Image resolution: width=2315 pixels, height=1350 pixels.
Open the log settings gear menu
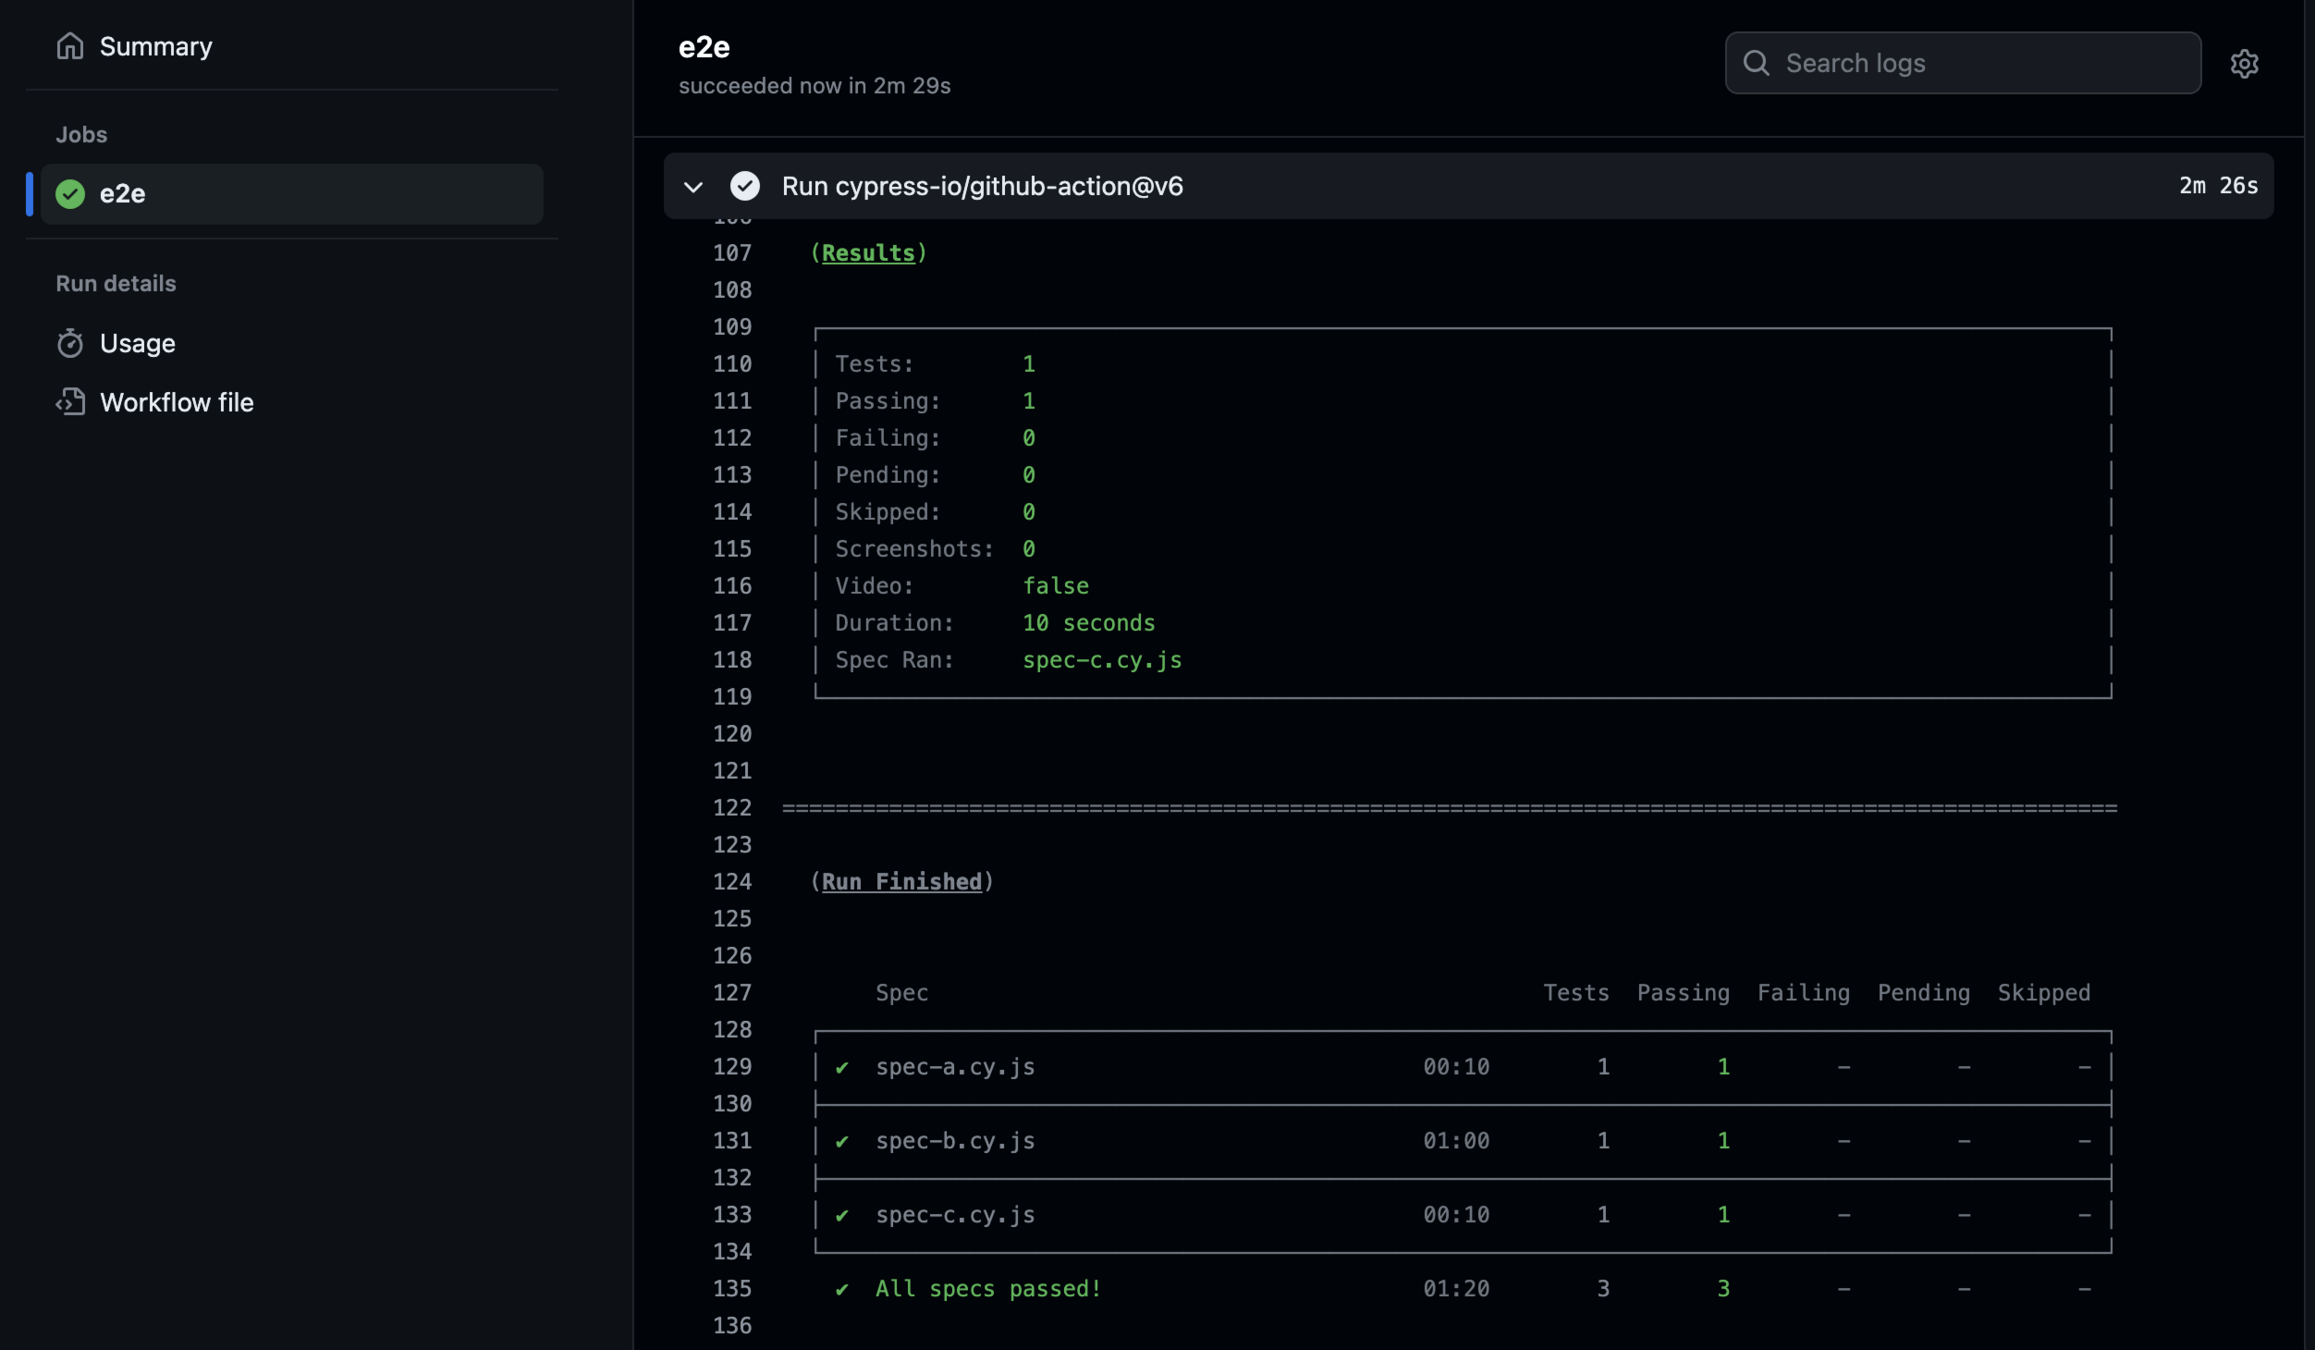[2244, 63]
